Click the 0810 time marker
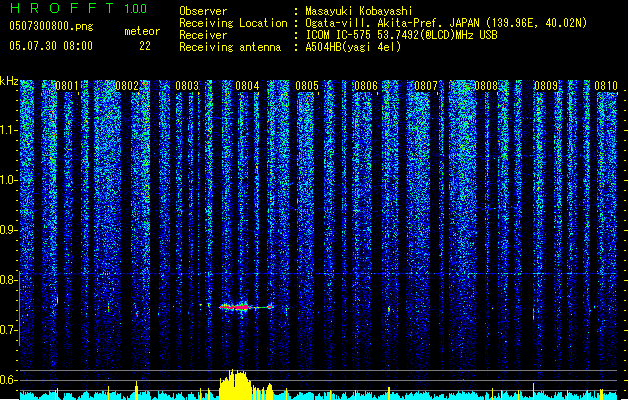 click(x=606, y=86)
